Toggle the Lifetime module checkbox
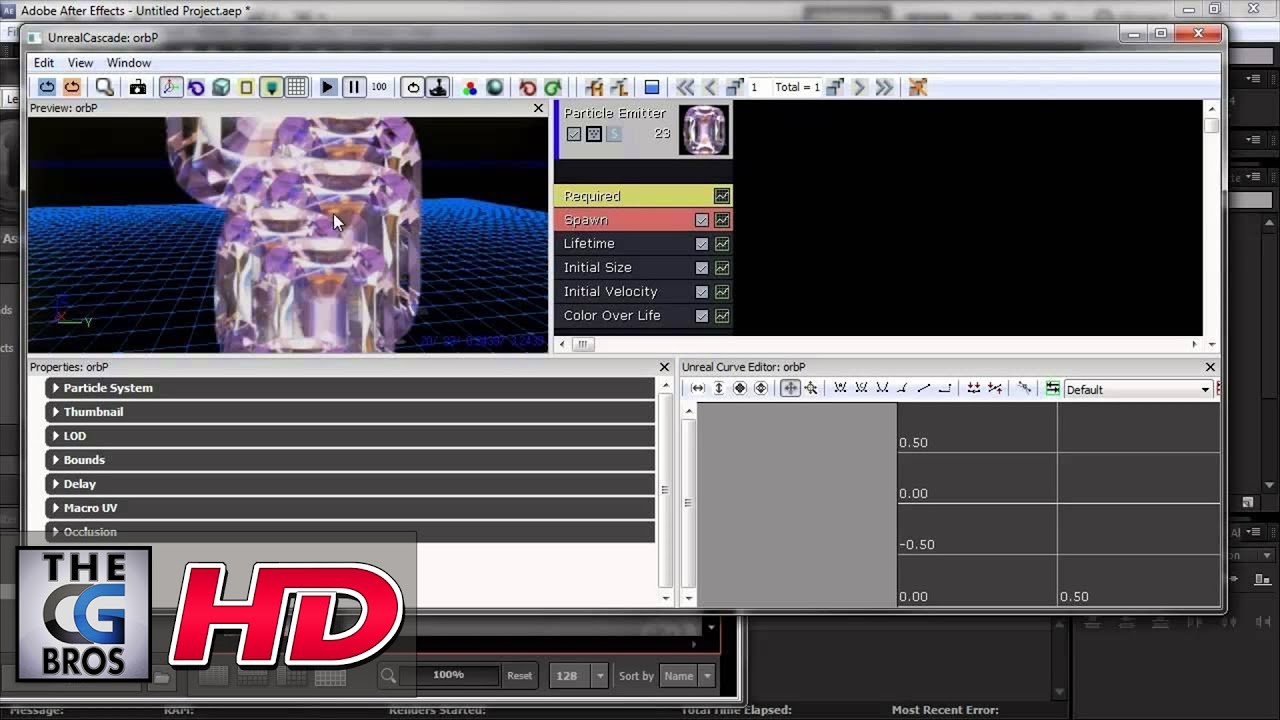This screenshot has height=720, width=1280. click(x=702, y=244)
